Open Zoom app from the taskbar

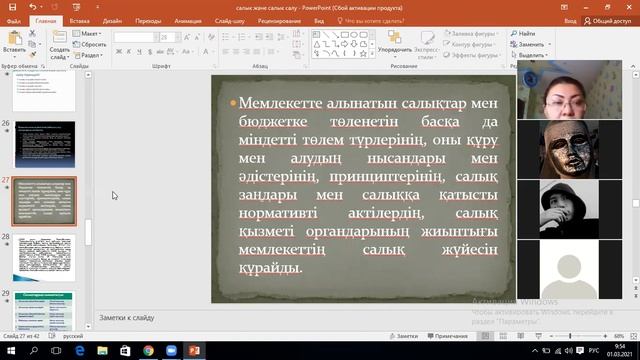click(171, 351)
